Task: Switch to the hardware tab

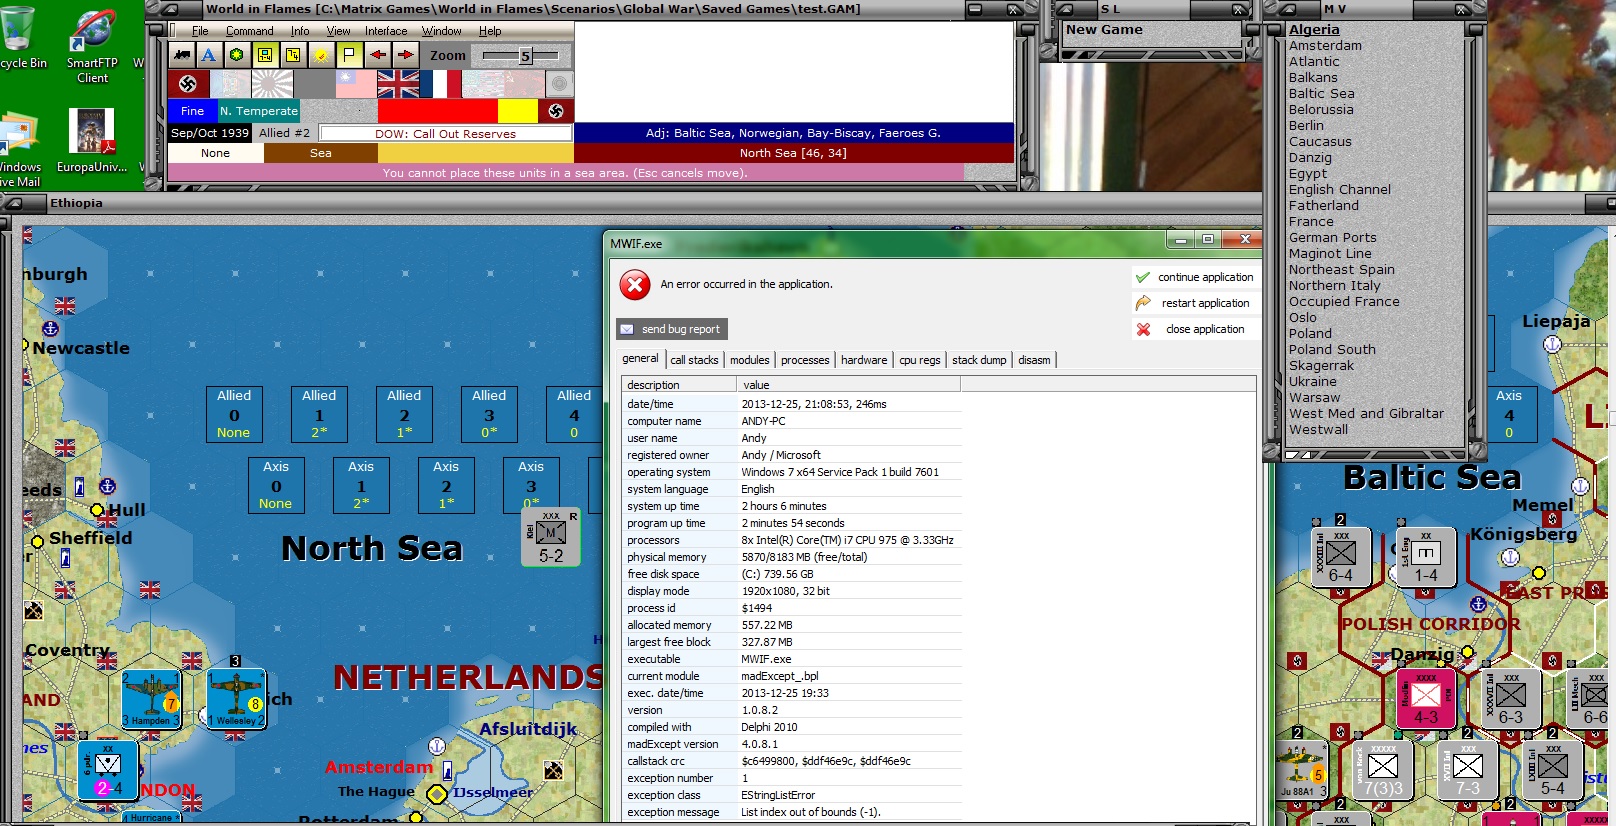Action: tap(864, 360)
